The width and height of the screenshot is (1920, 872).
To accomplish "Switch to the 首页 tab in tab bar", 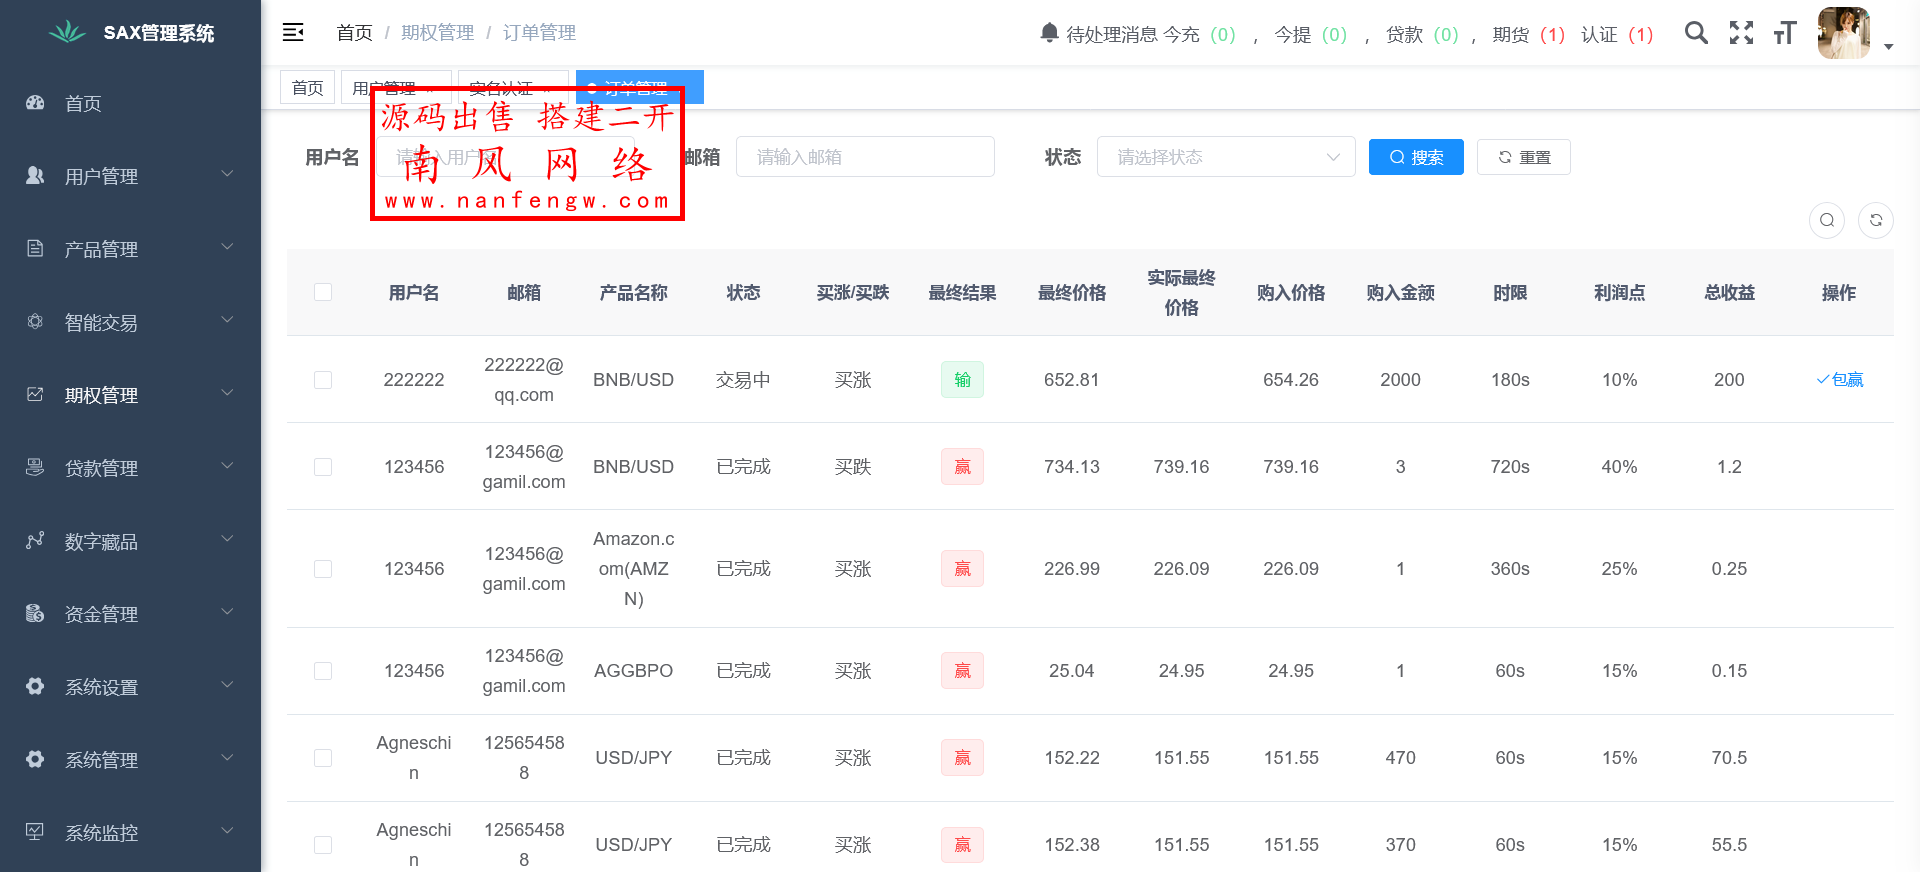I will pos(307,88).
